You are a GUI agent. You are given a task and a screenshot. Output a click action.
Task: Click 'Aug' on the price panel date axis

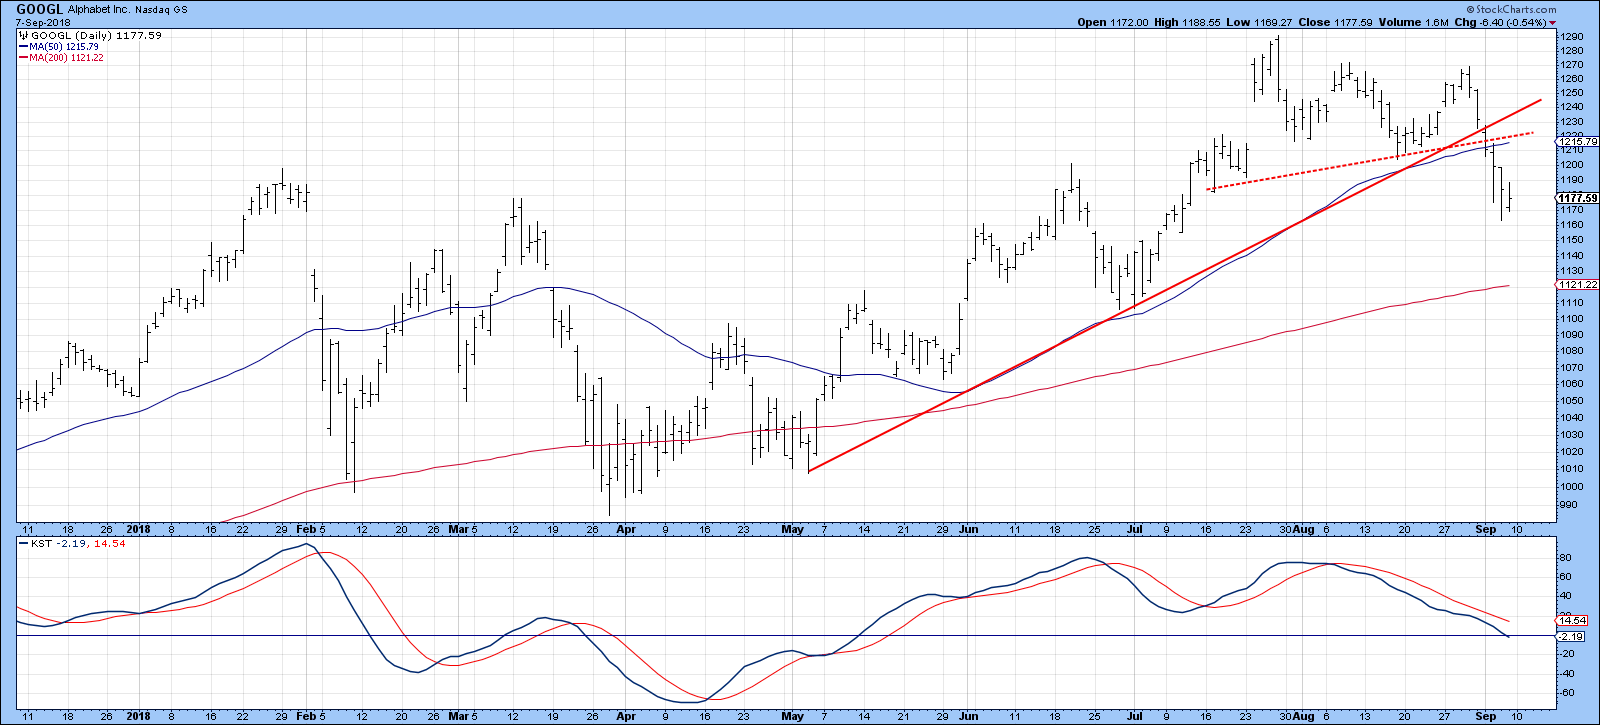[1303, 530]
